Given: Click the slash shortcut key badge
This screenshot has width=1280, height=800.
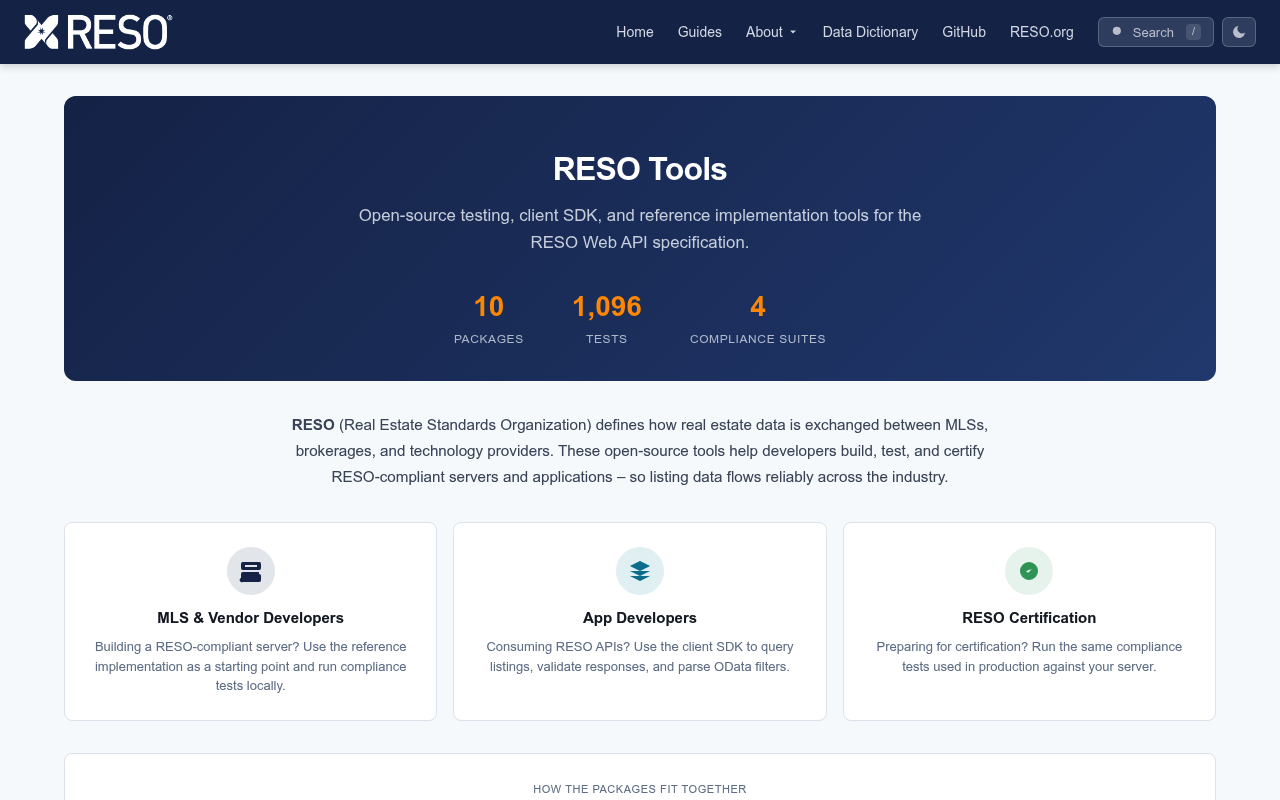Looking at the screenshot, I should tap(1193, 32).
